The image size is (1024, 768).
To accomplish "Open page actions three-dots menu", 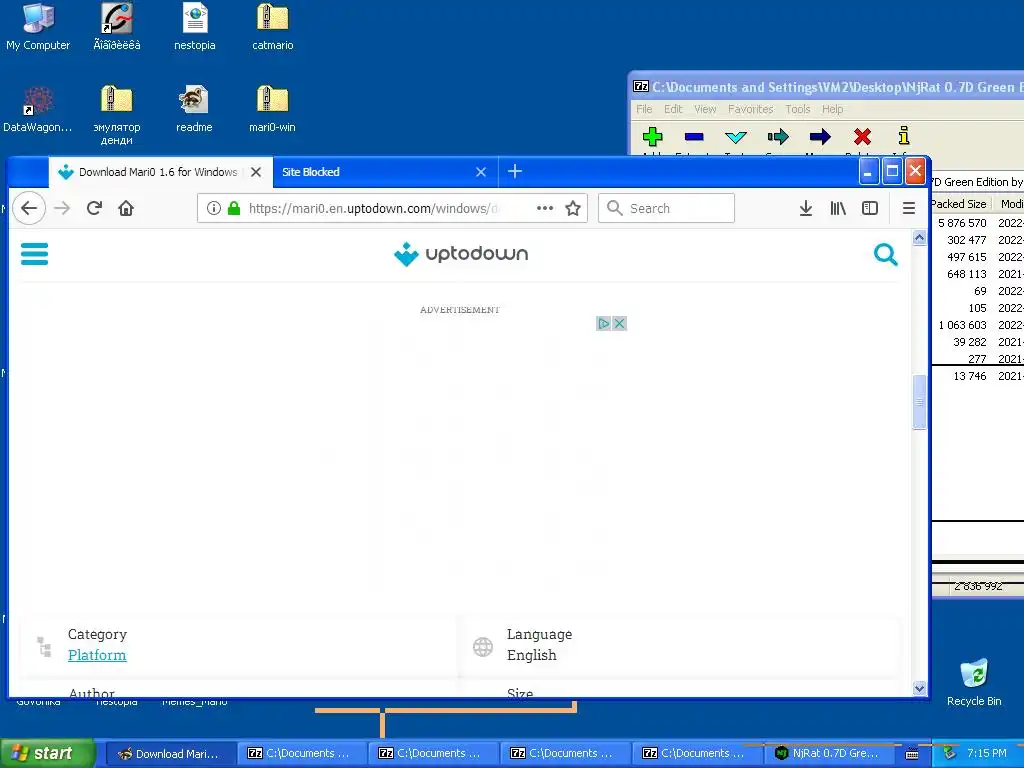I will (545, 208).
